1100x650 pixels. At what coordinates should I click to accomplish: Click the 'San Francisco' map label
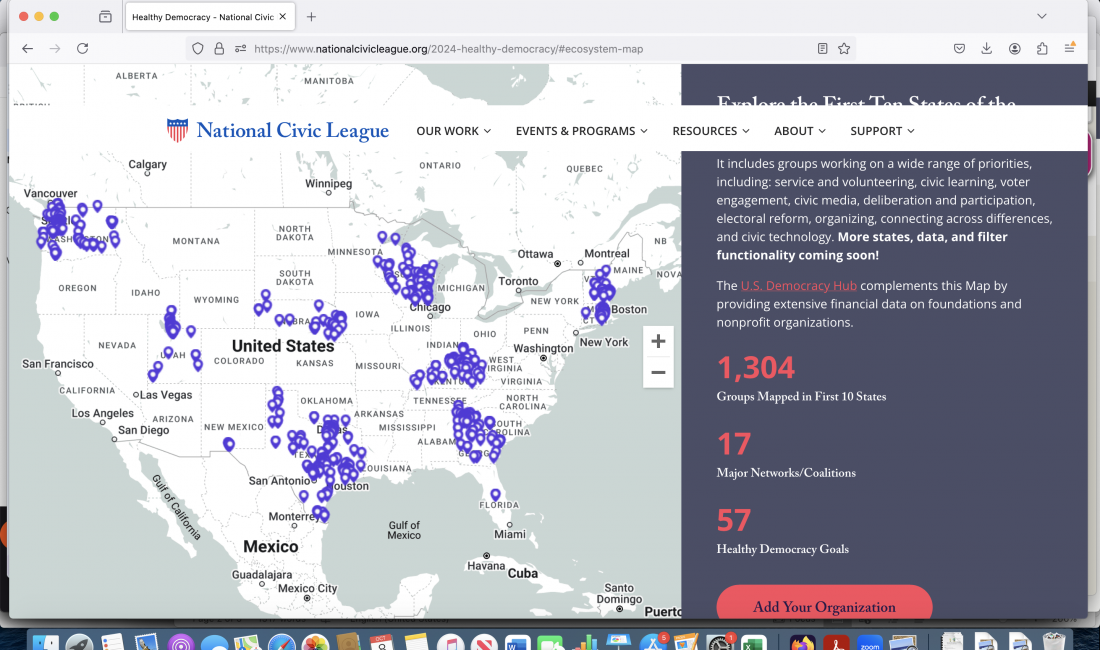58,364
